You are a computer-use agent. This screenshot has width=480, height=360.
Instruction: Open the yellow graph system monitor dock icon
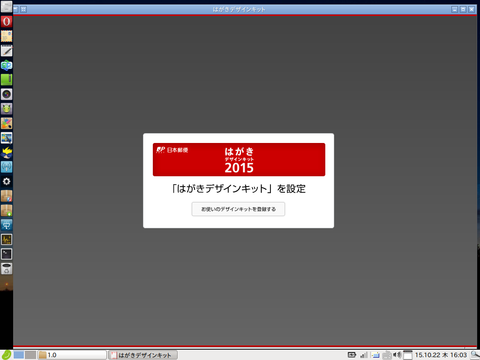tap(7, 239)
